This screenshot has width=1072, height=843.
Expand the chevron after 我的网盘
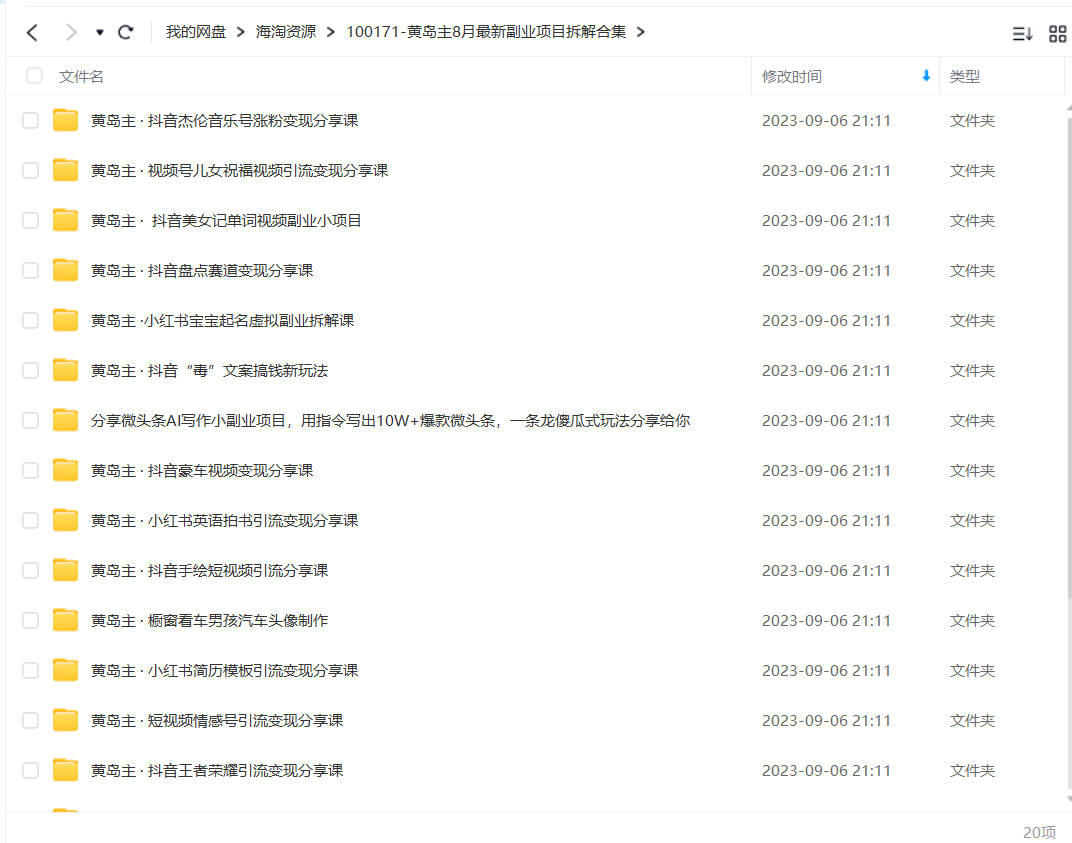click(241, 32)
